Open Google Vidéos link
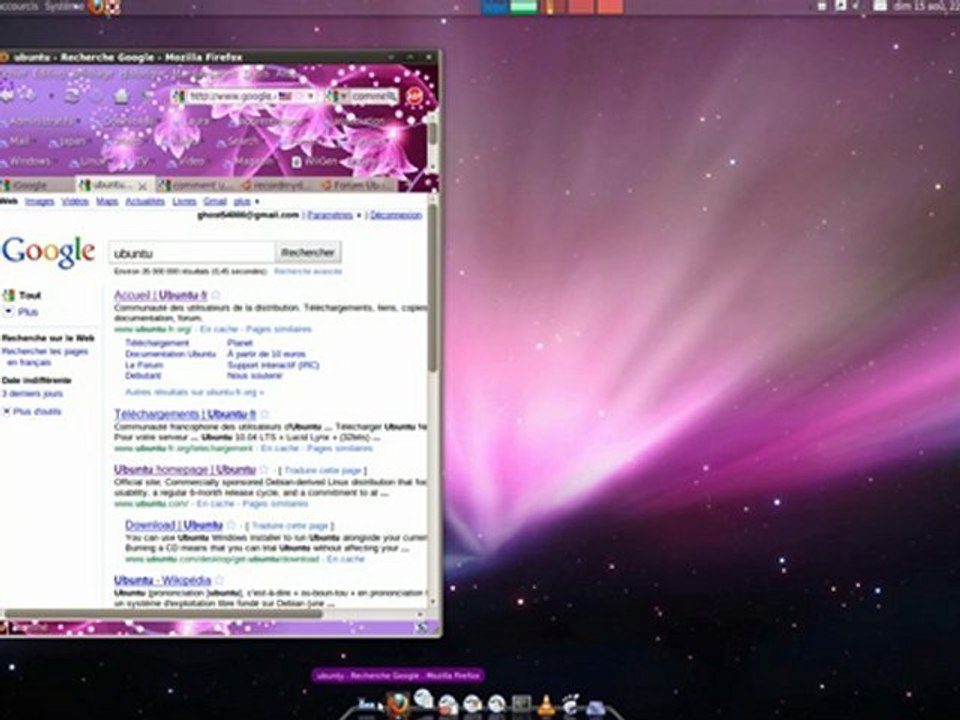Image resolution: width=960 pixels, height=720 pixels. tap(75, 201)
